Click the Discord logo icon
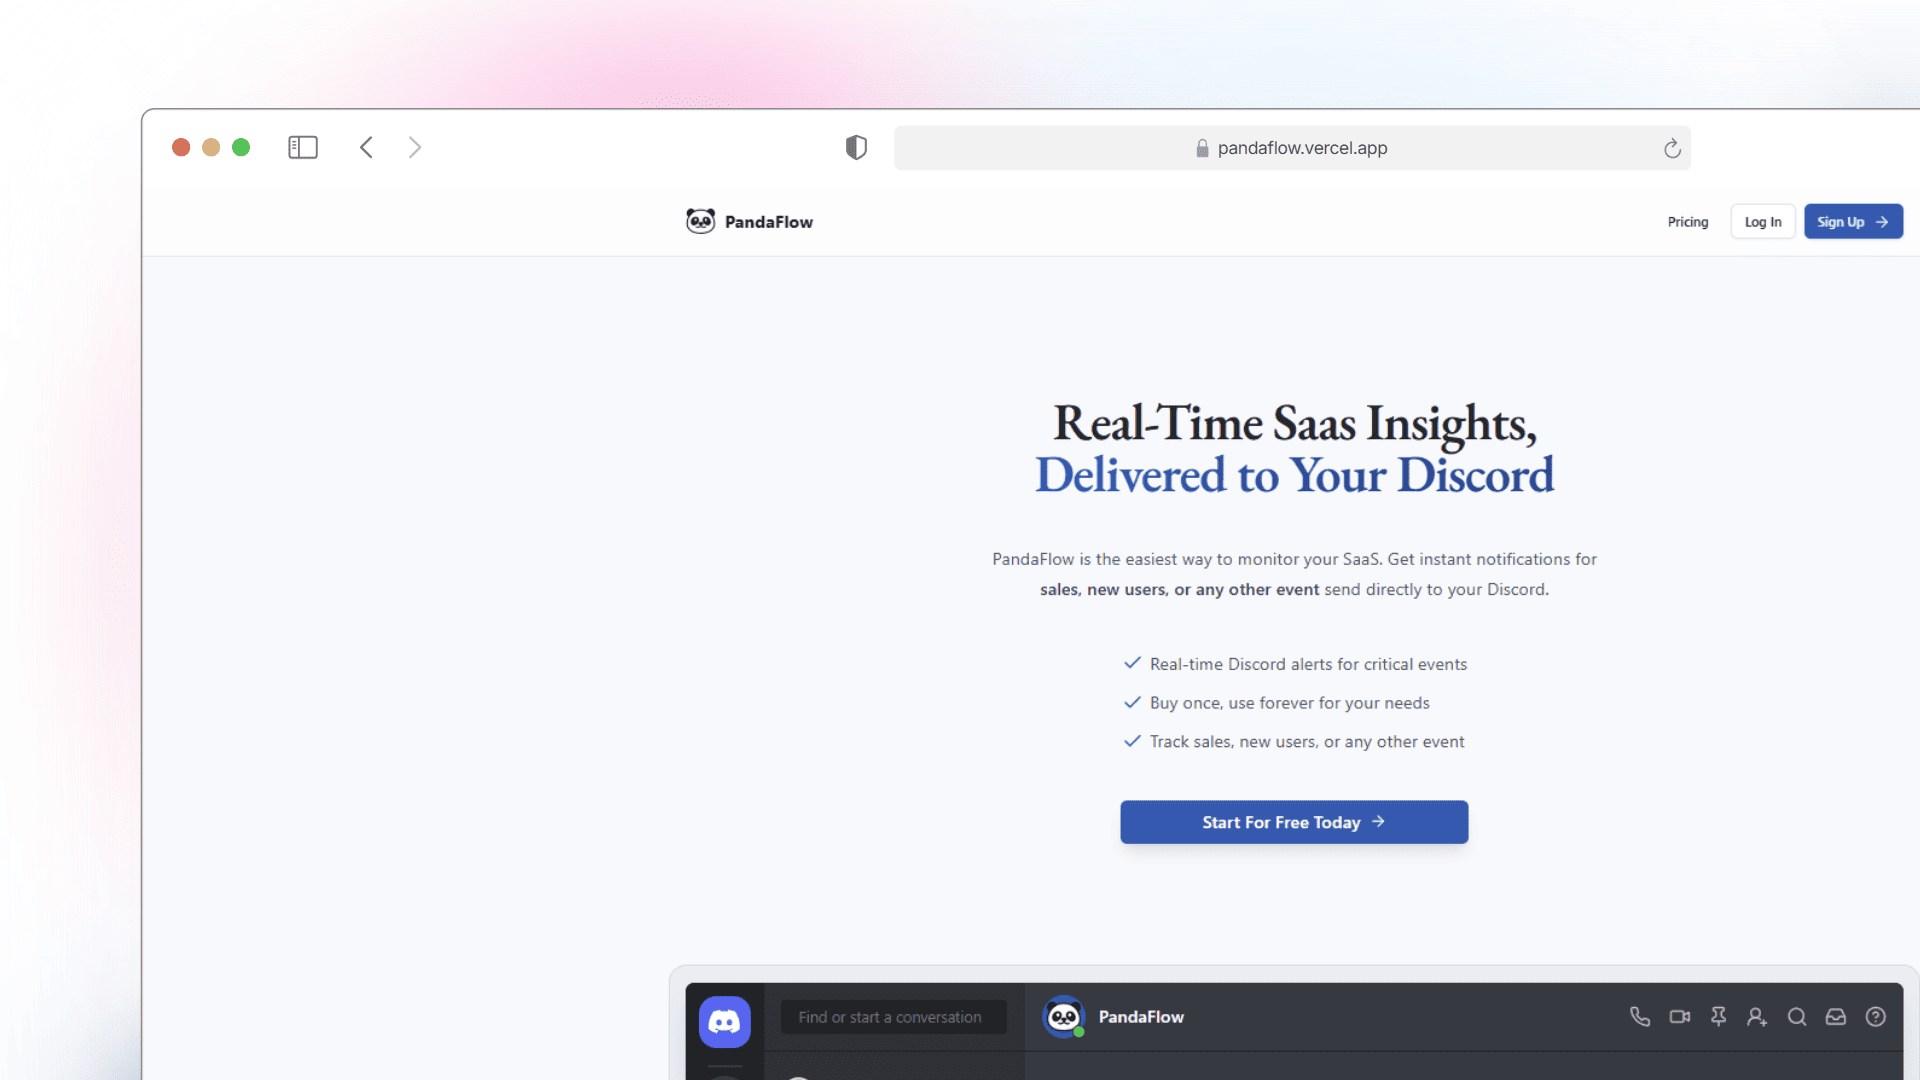 click(724, 1021)
